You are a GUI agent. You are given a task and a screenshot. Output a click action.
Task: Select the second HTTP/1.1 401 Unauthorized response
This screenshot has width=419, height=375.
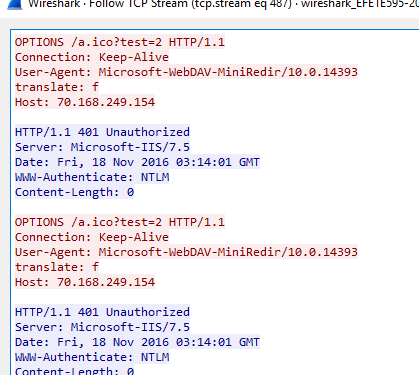pyautogui.click(x=102, y=312)
